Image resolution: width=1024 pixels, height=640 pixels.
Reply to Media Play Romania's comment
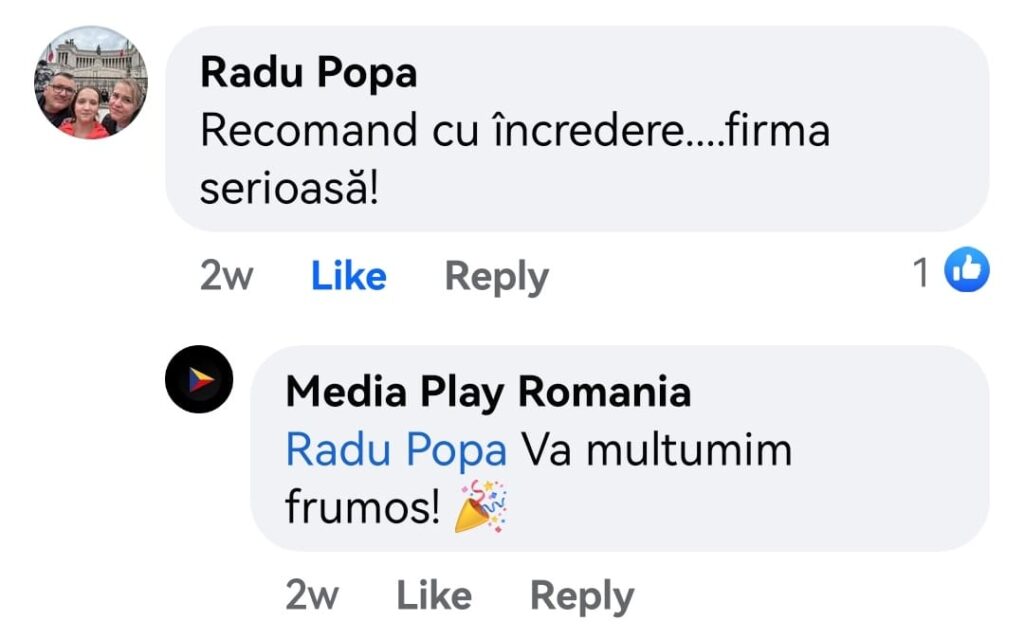582,596
